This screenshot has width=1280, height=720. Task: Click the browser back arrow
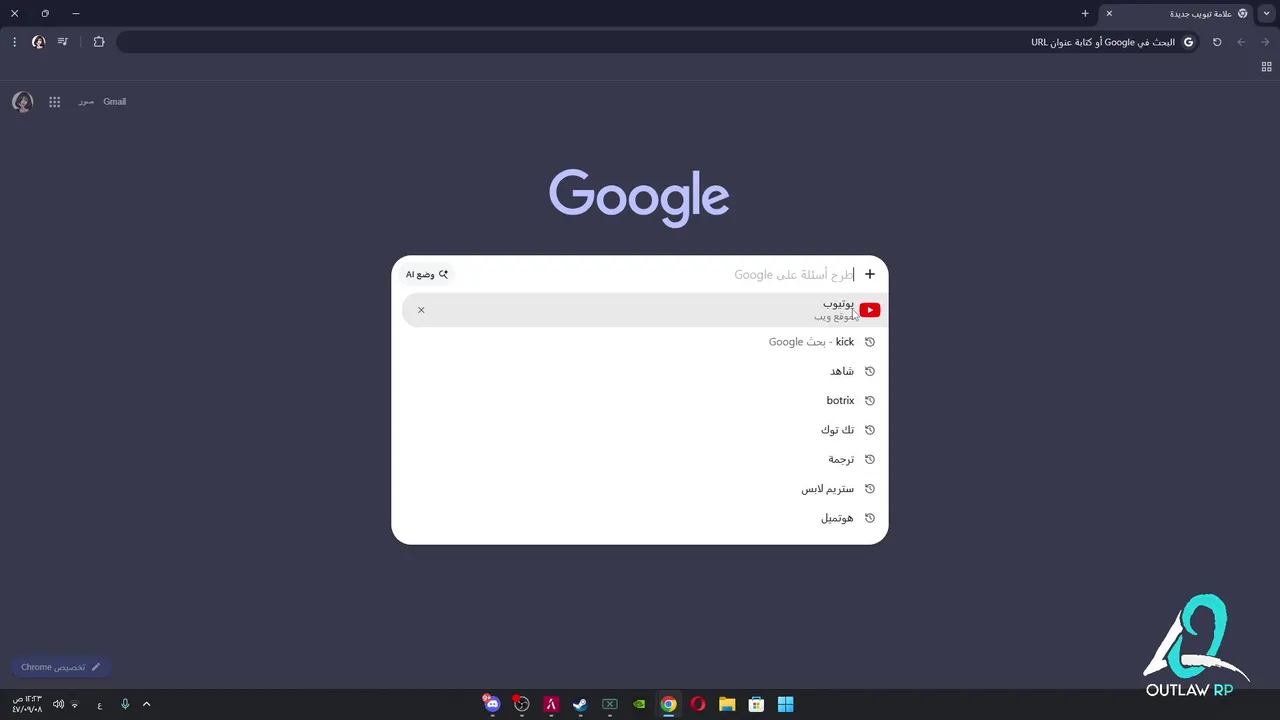[1265, 42]
